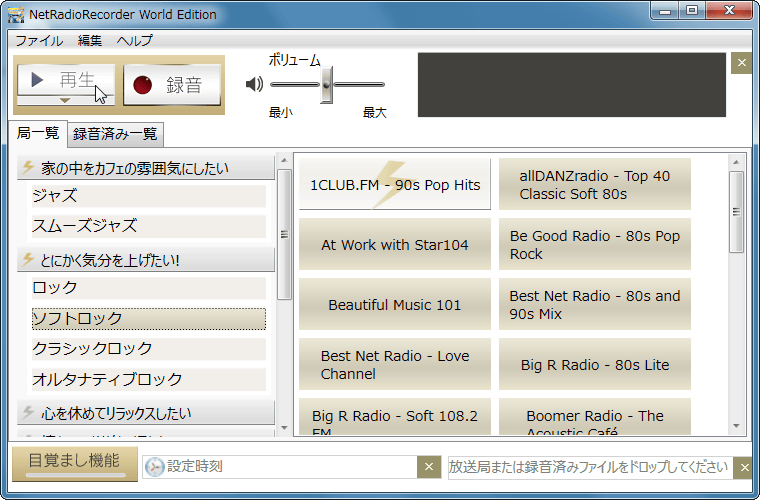Click the 再生 play button
The width and height of the screenshot is (760, 500).
66,79
